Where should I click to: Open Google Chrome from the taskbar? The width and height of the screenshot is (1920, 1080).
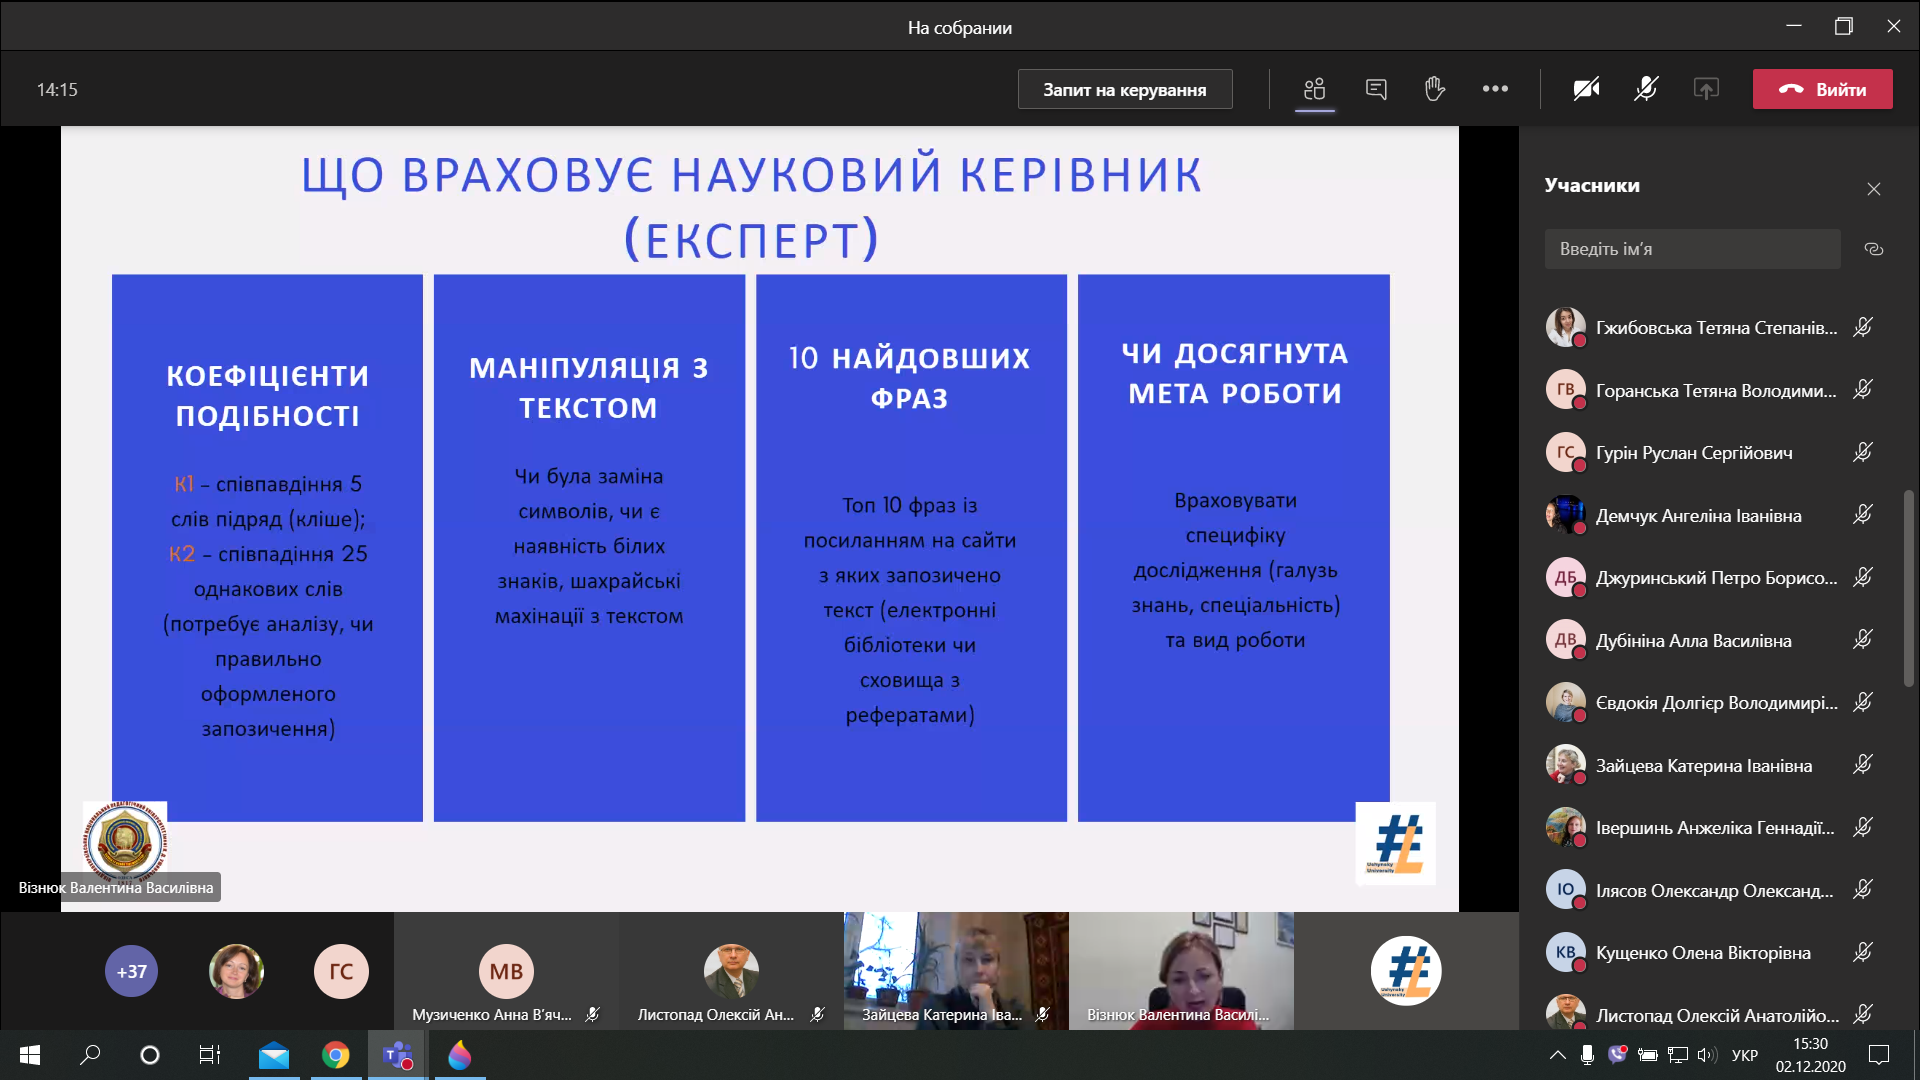(x=335, y=1055)
